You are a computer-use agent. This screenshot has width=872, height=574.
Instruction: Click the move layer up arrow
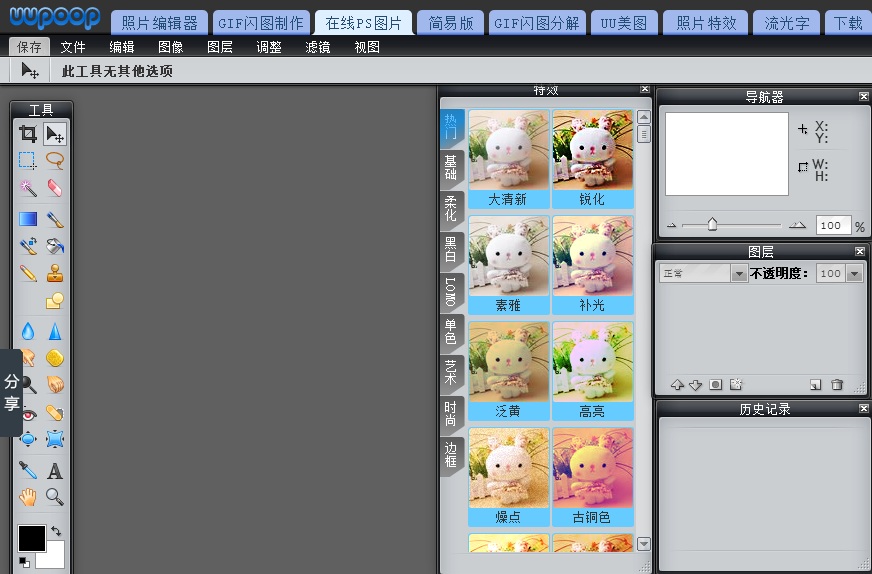tap(677, 384)
